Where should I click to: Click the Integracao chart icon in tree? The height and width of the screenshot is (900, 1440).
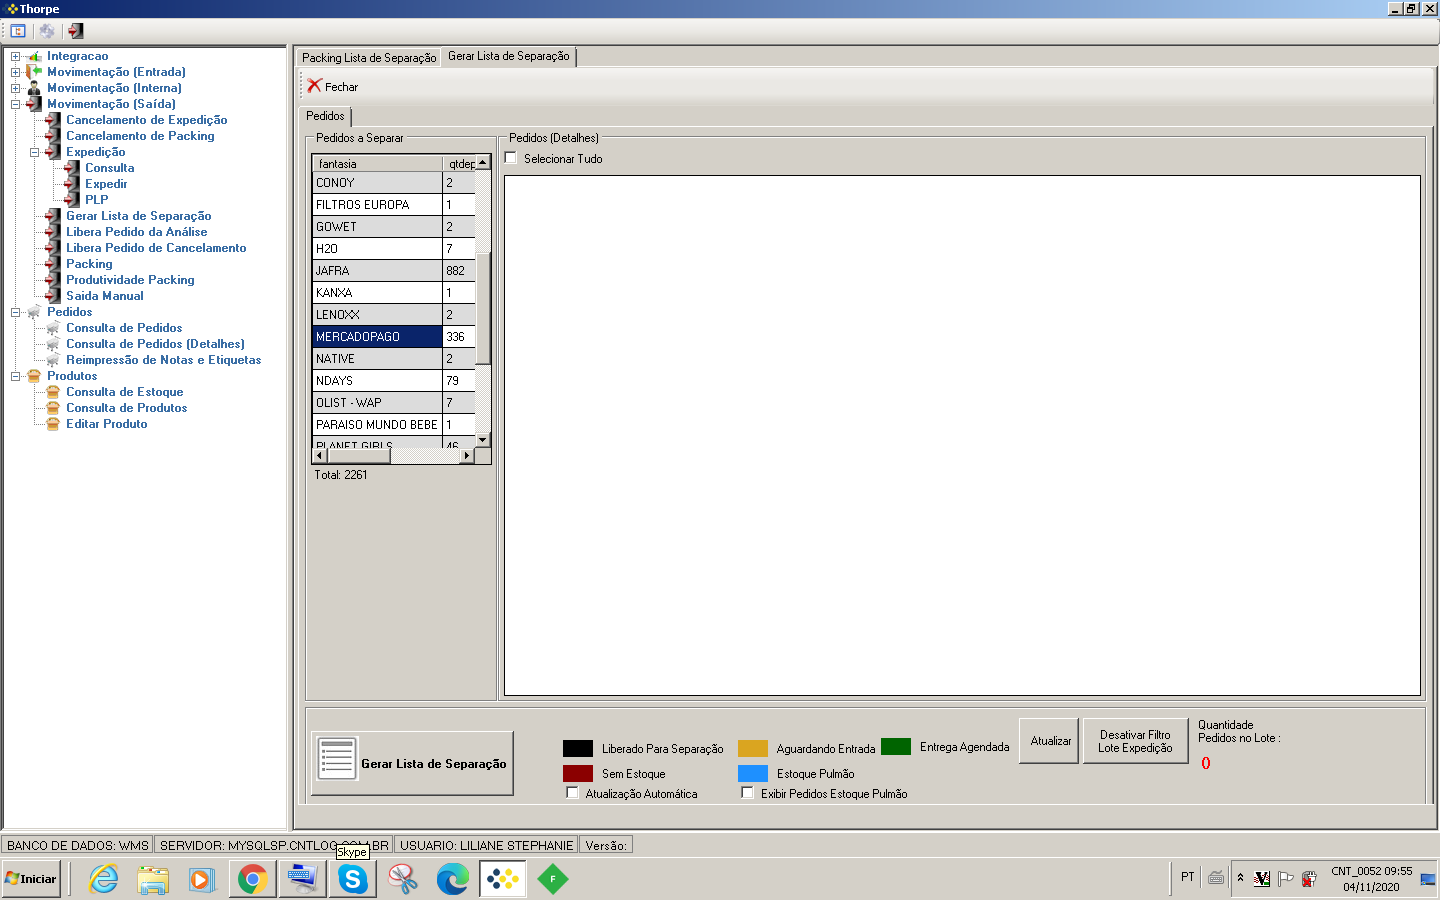point(35,56)
